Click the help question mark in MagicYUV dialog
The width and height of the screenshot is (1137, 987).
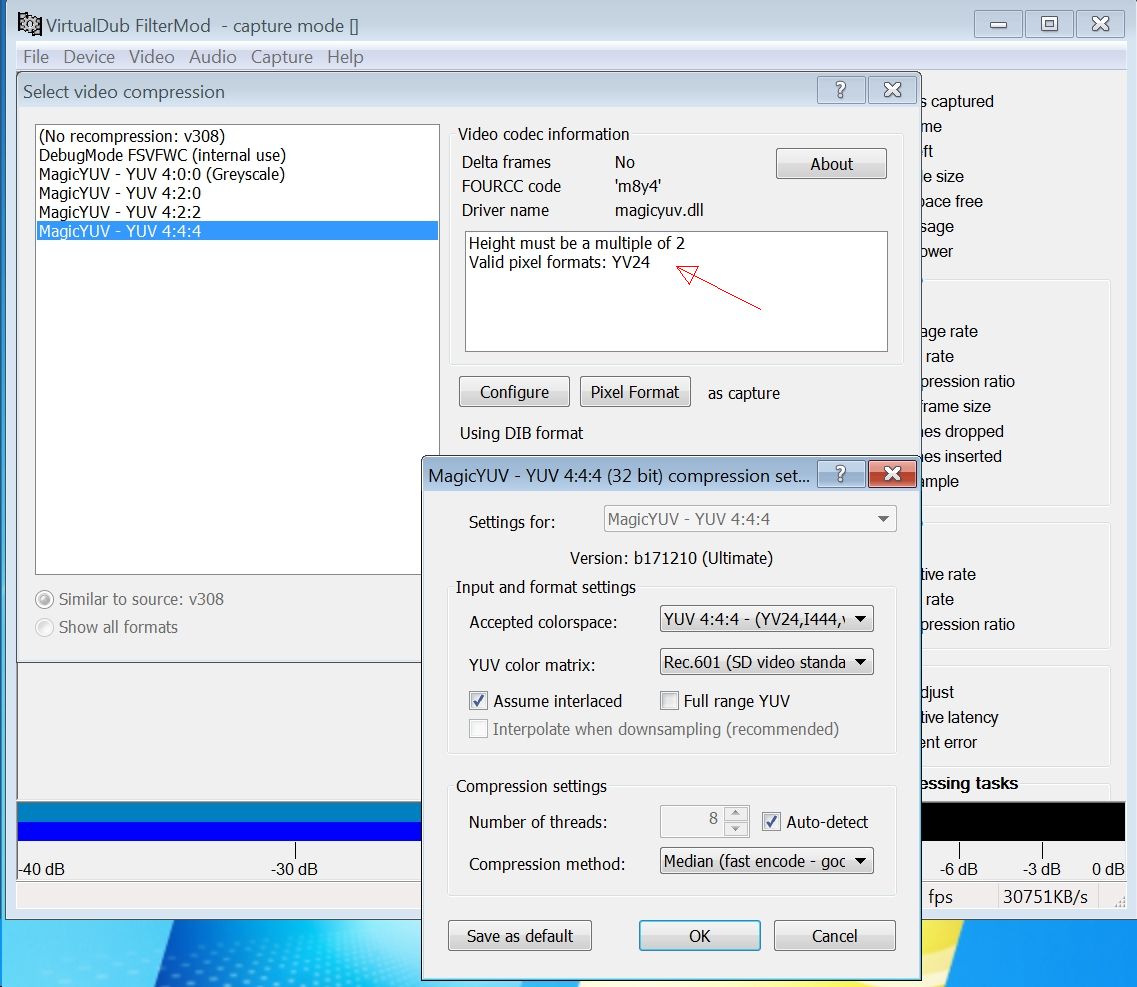(841, 474)
